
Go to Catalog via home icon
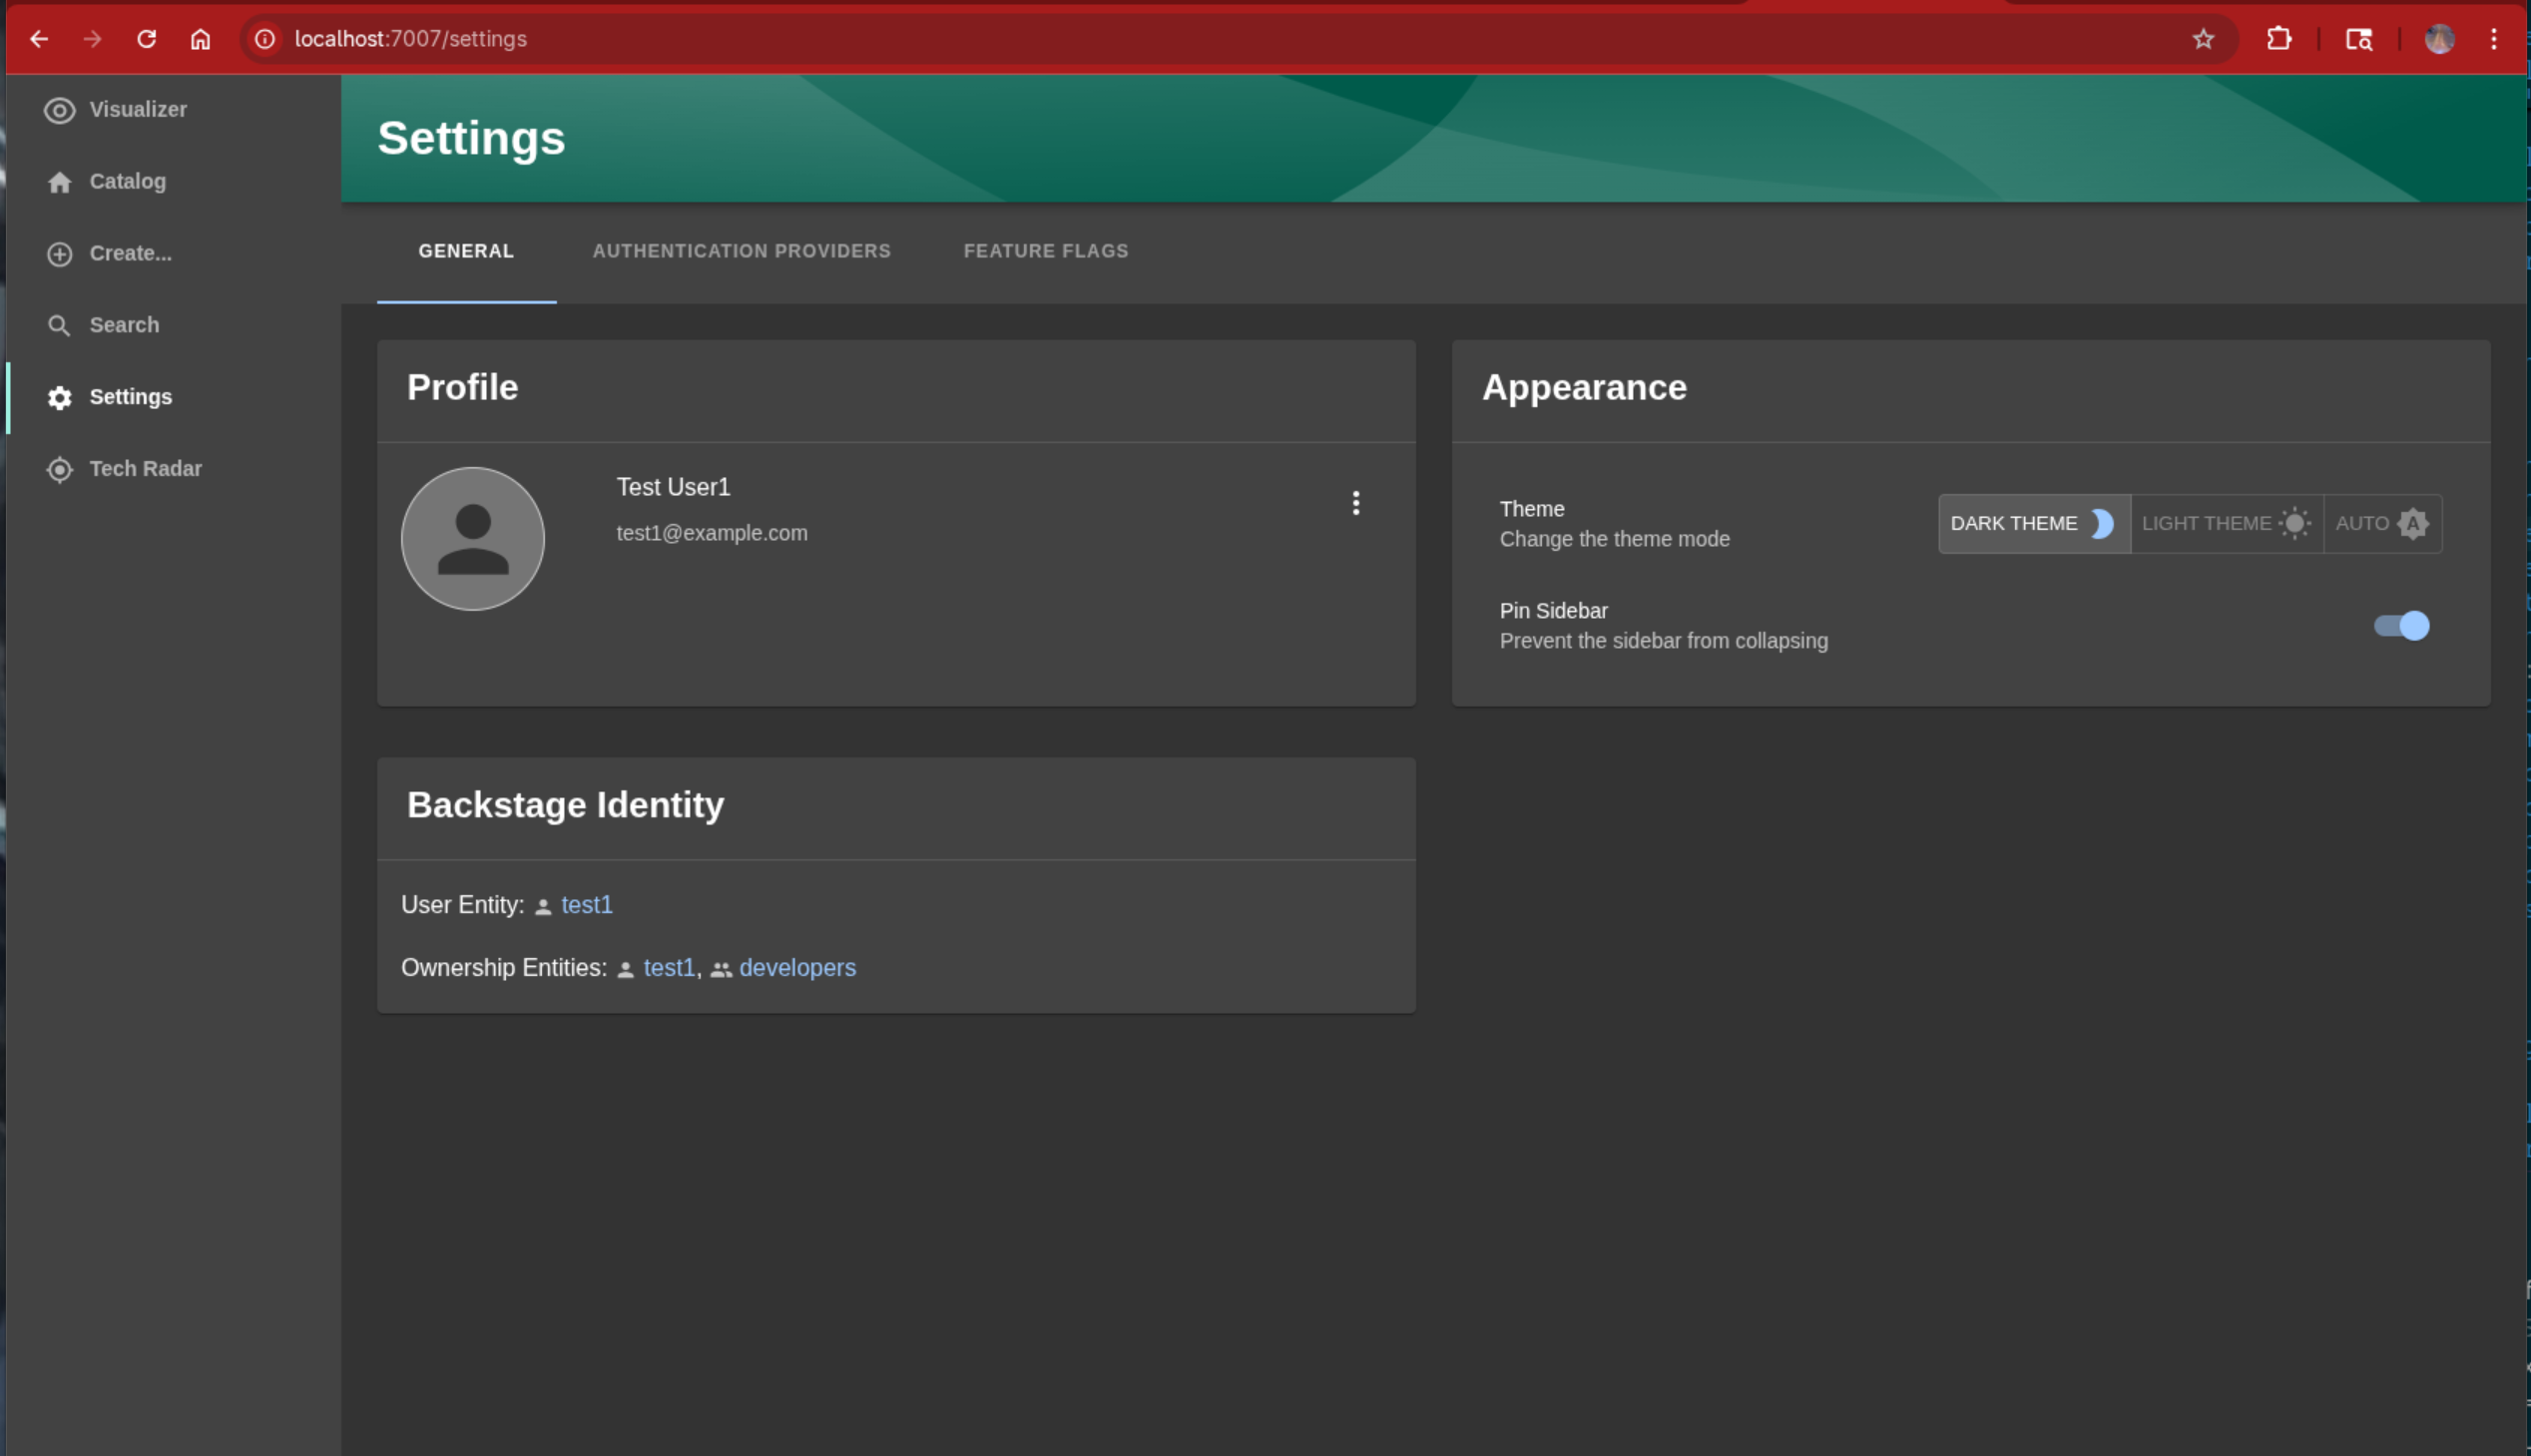coord(59,182)
